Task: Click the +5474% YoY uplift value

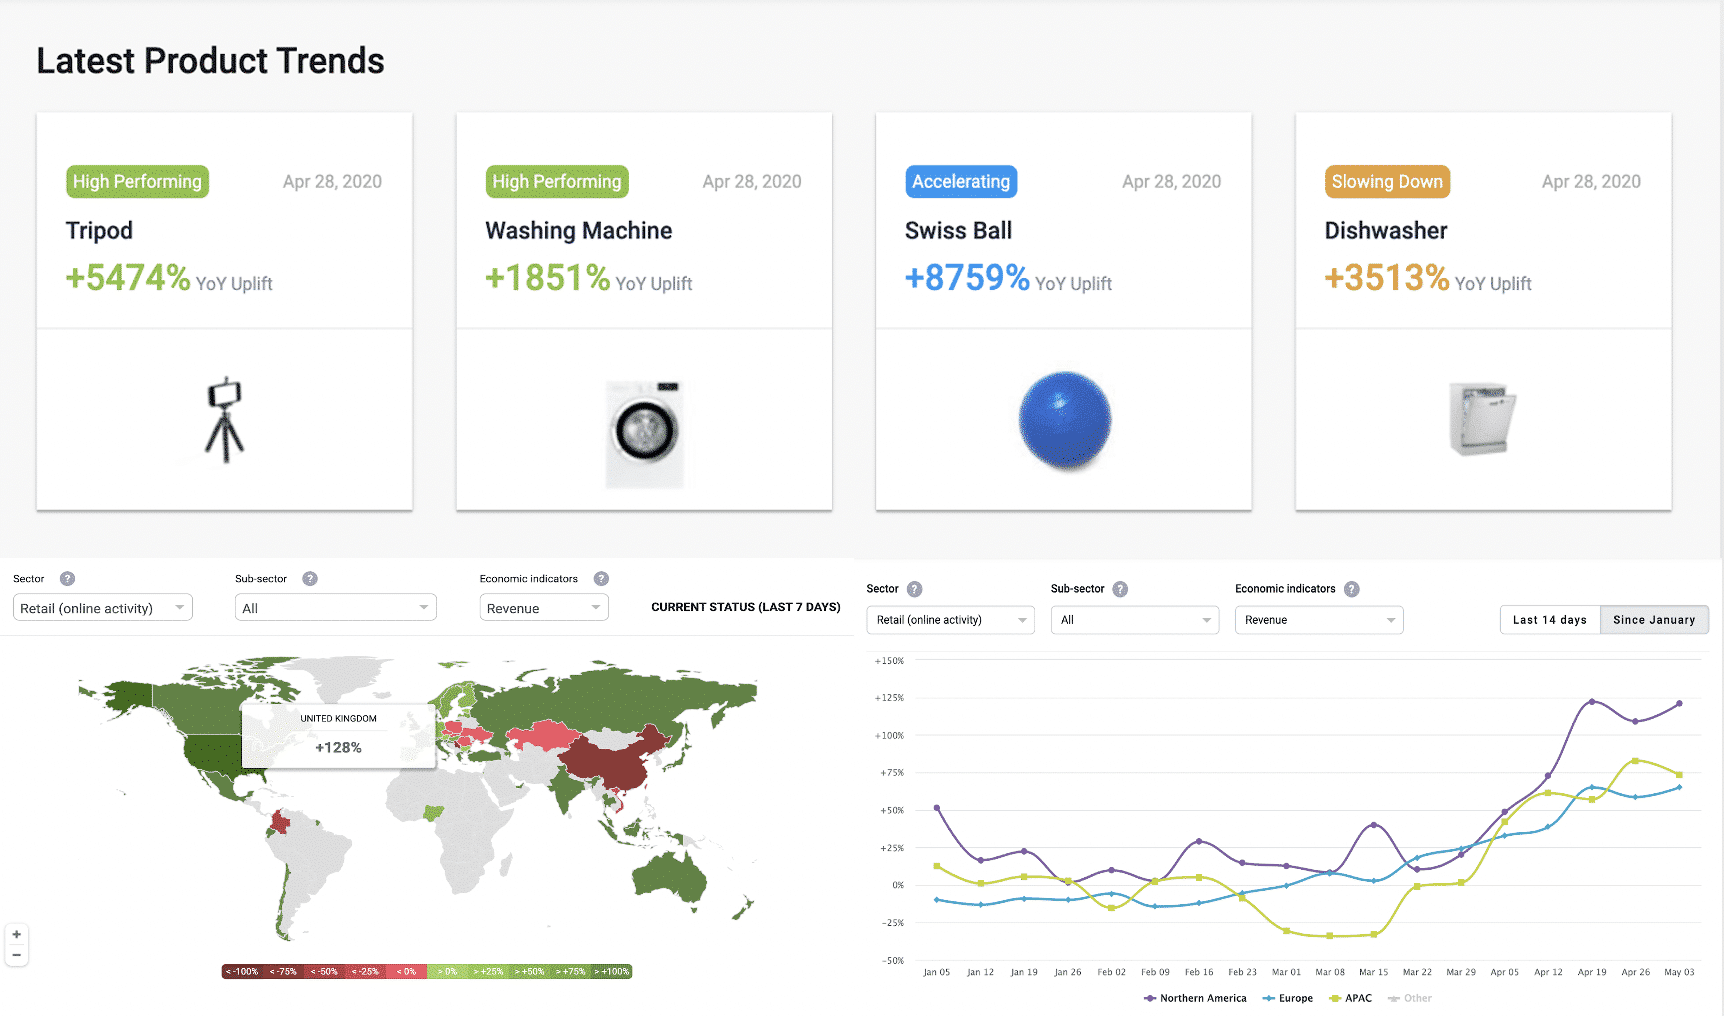Action: click(128, 278)
